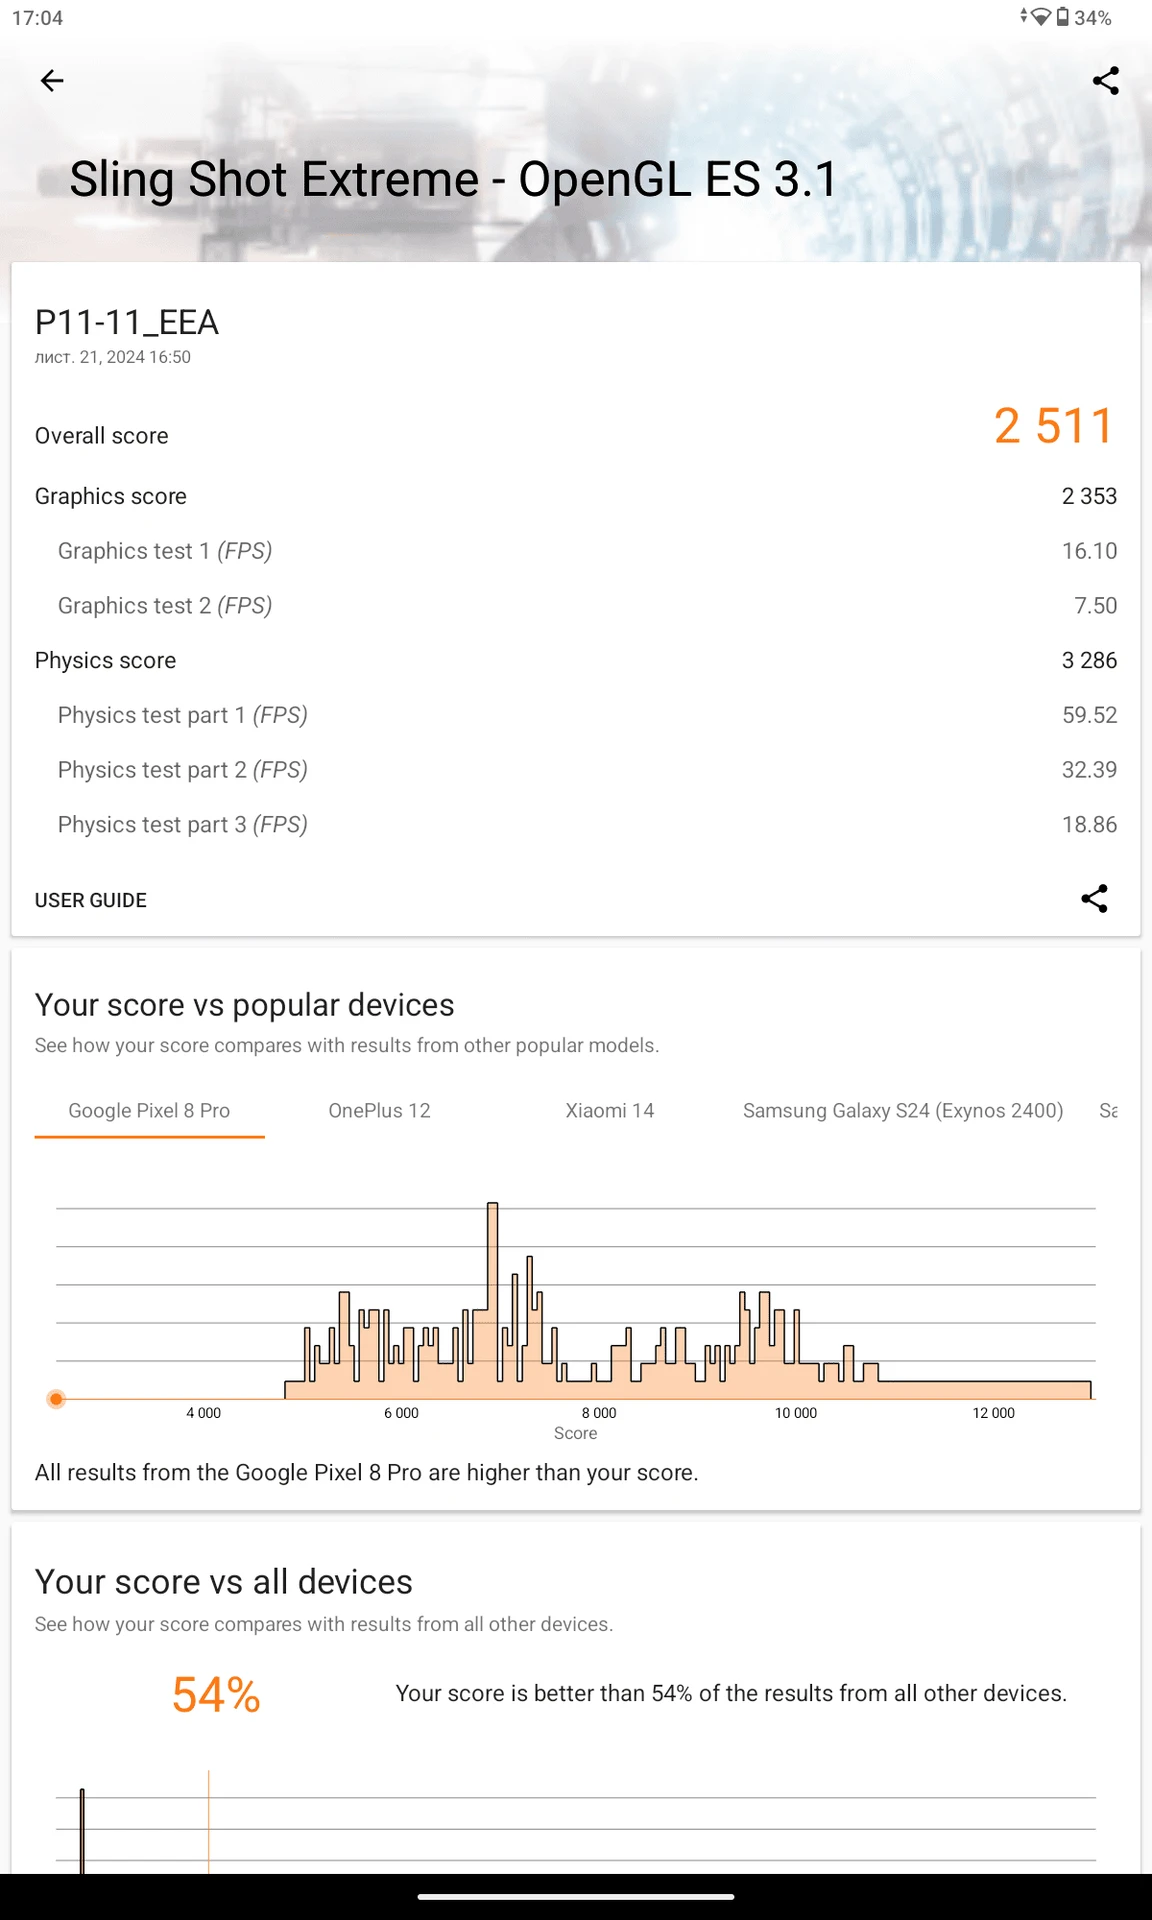Switch to the OnePlus 12 tab
The image size is (1152, 1920).
[x=379, y=1111]
